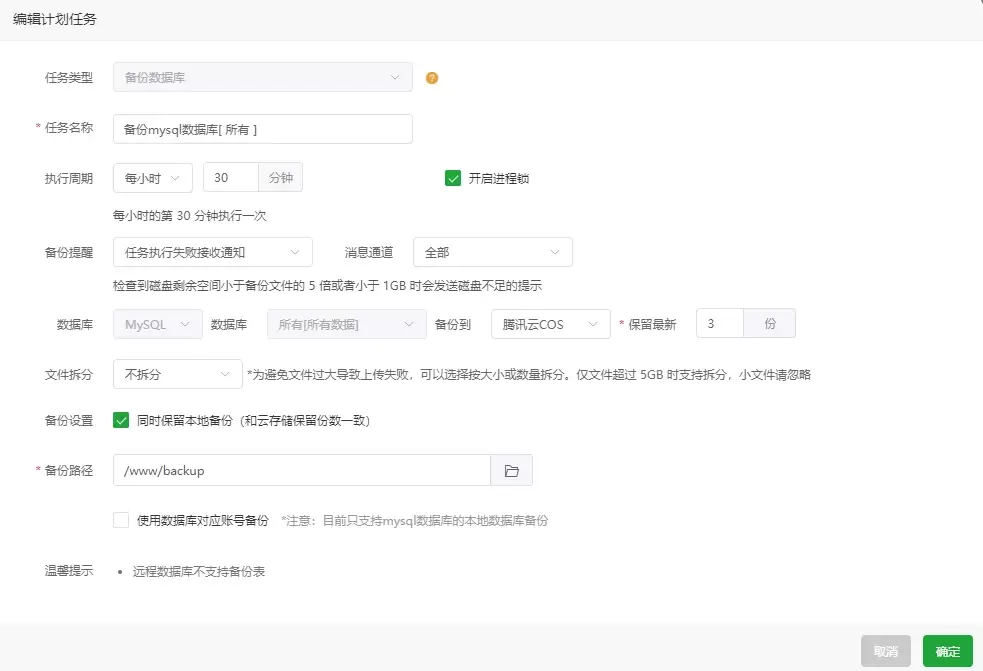Image resolution: width=983 pixels, height=671 pixels.
Task: Click the 取消 cancel button
Action: (x=885, y=650)
